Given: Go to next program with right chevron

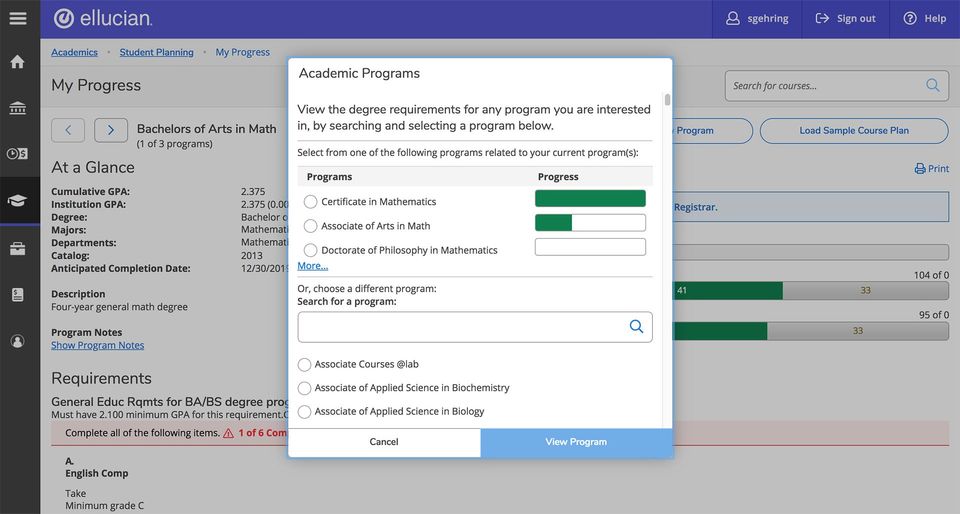Looking at the screenshot, I should click(111, 130).
